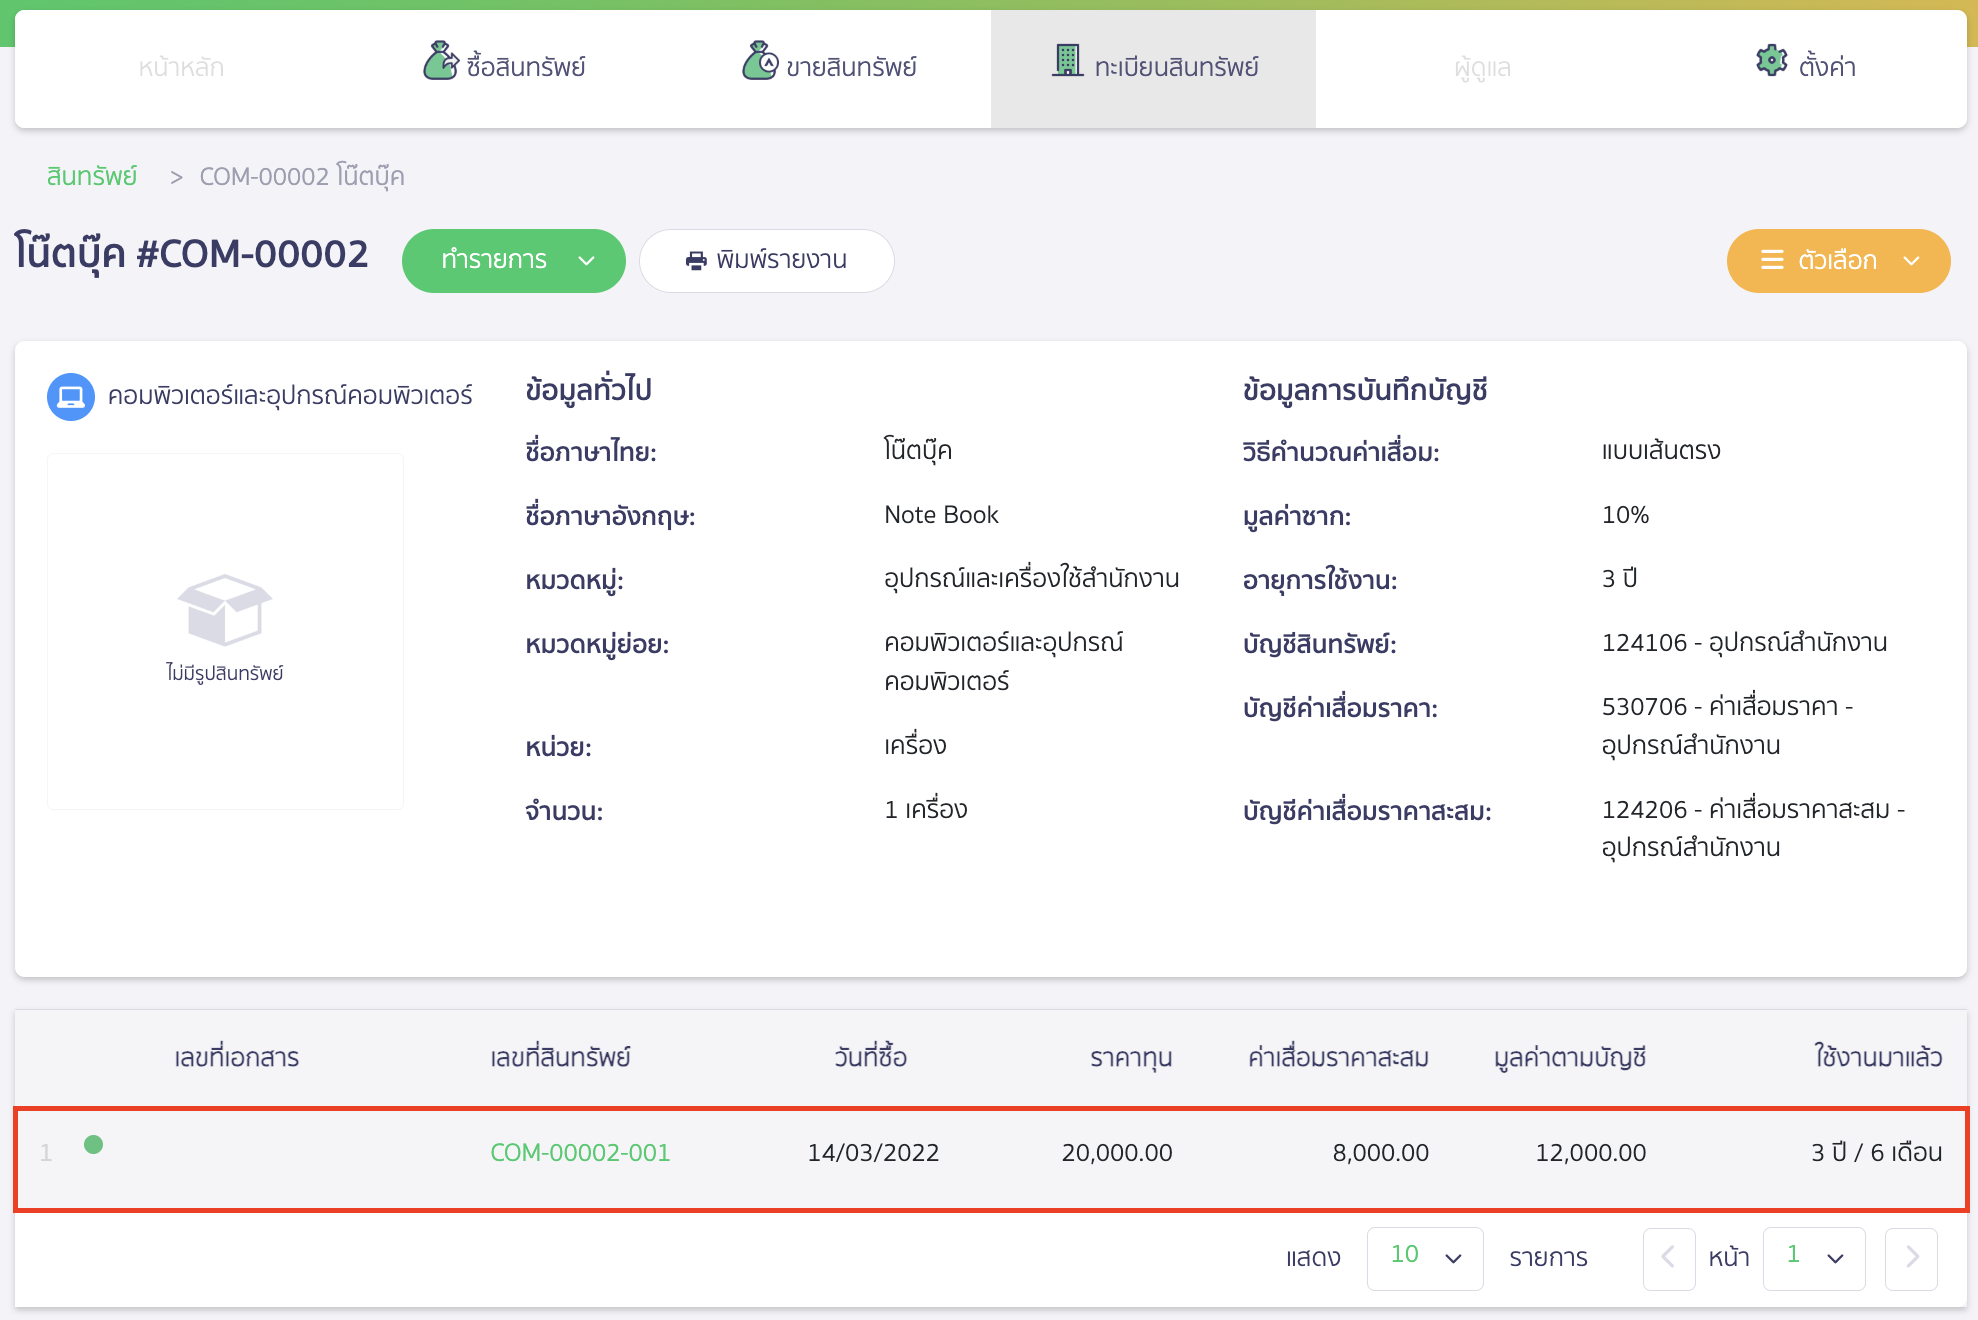Viewport: 1978px width, 1320px height.
Task: Open the items-per-page dropdown showing 10
Action: tap(1424, 1258)
